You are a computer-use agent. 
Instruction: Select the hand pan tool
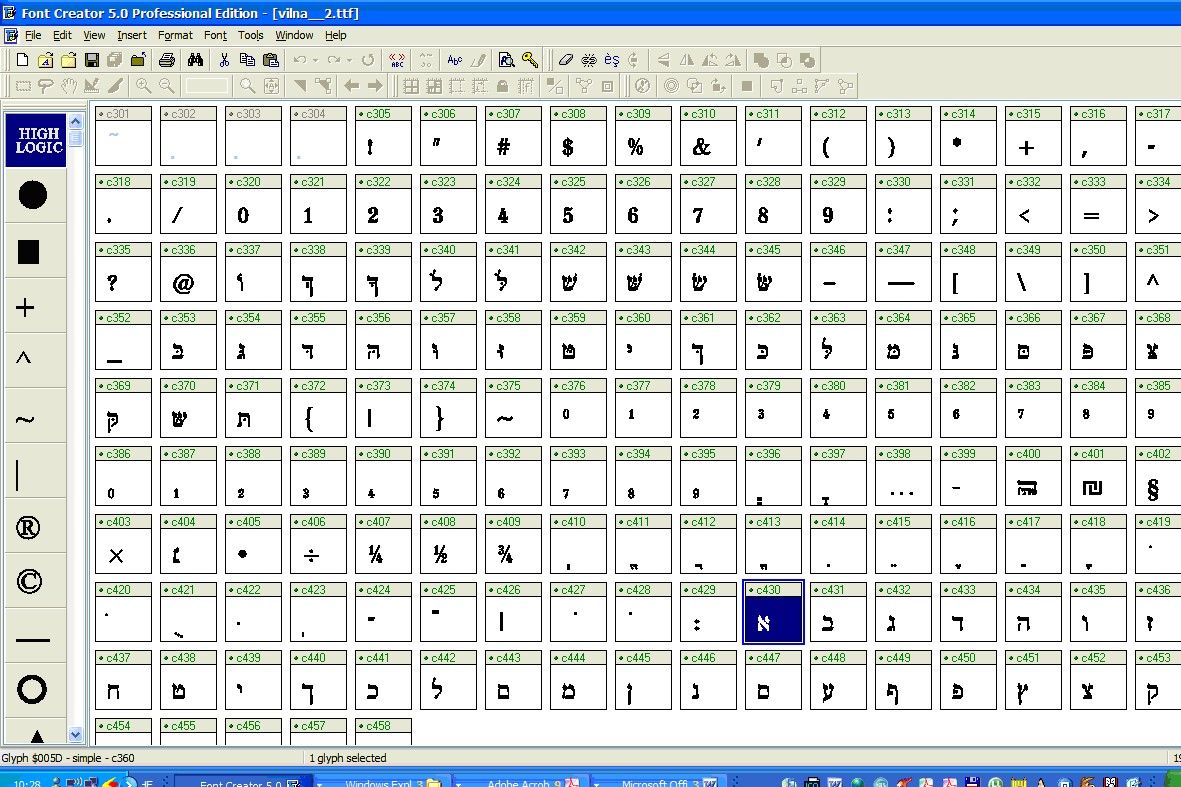coord(69,86)
